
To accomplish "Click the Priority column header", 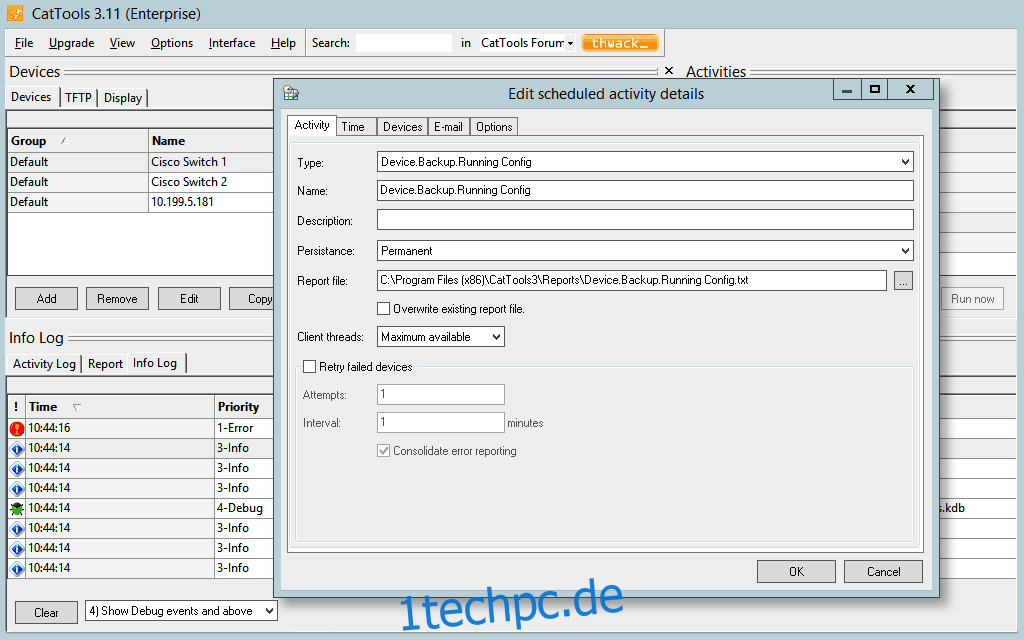I will (x=244, y=407).
